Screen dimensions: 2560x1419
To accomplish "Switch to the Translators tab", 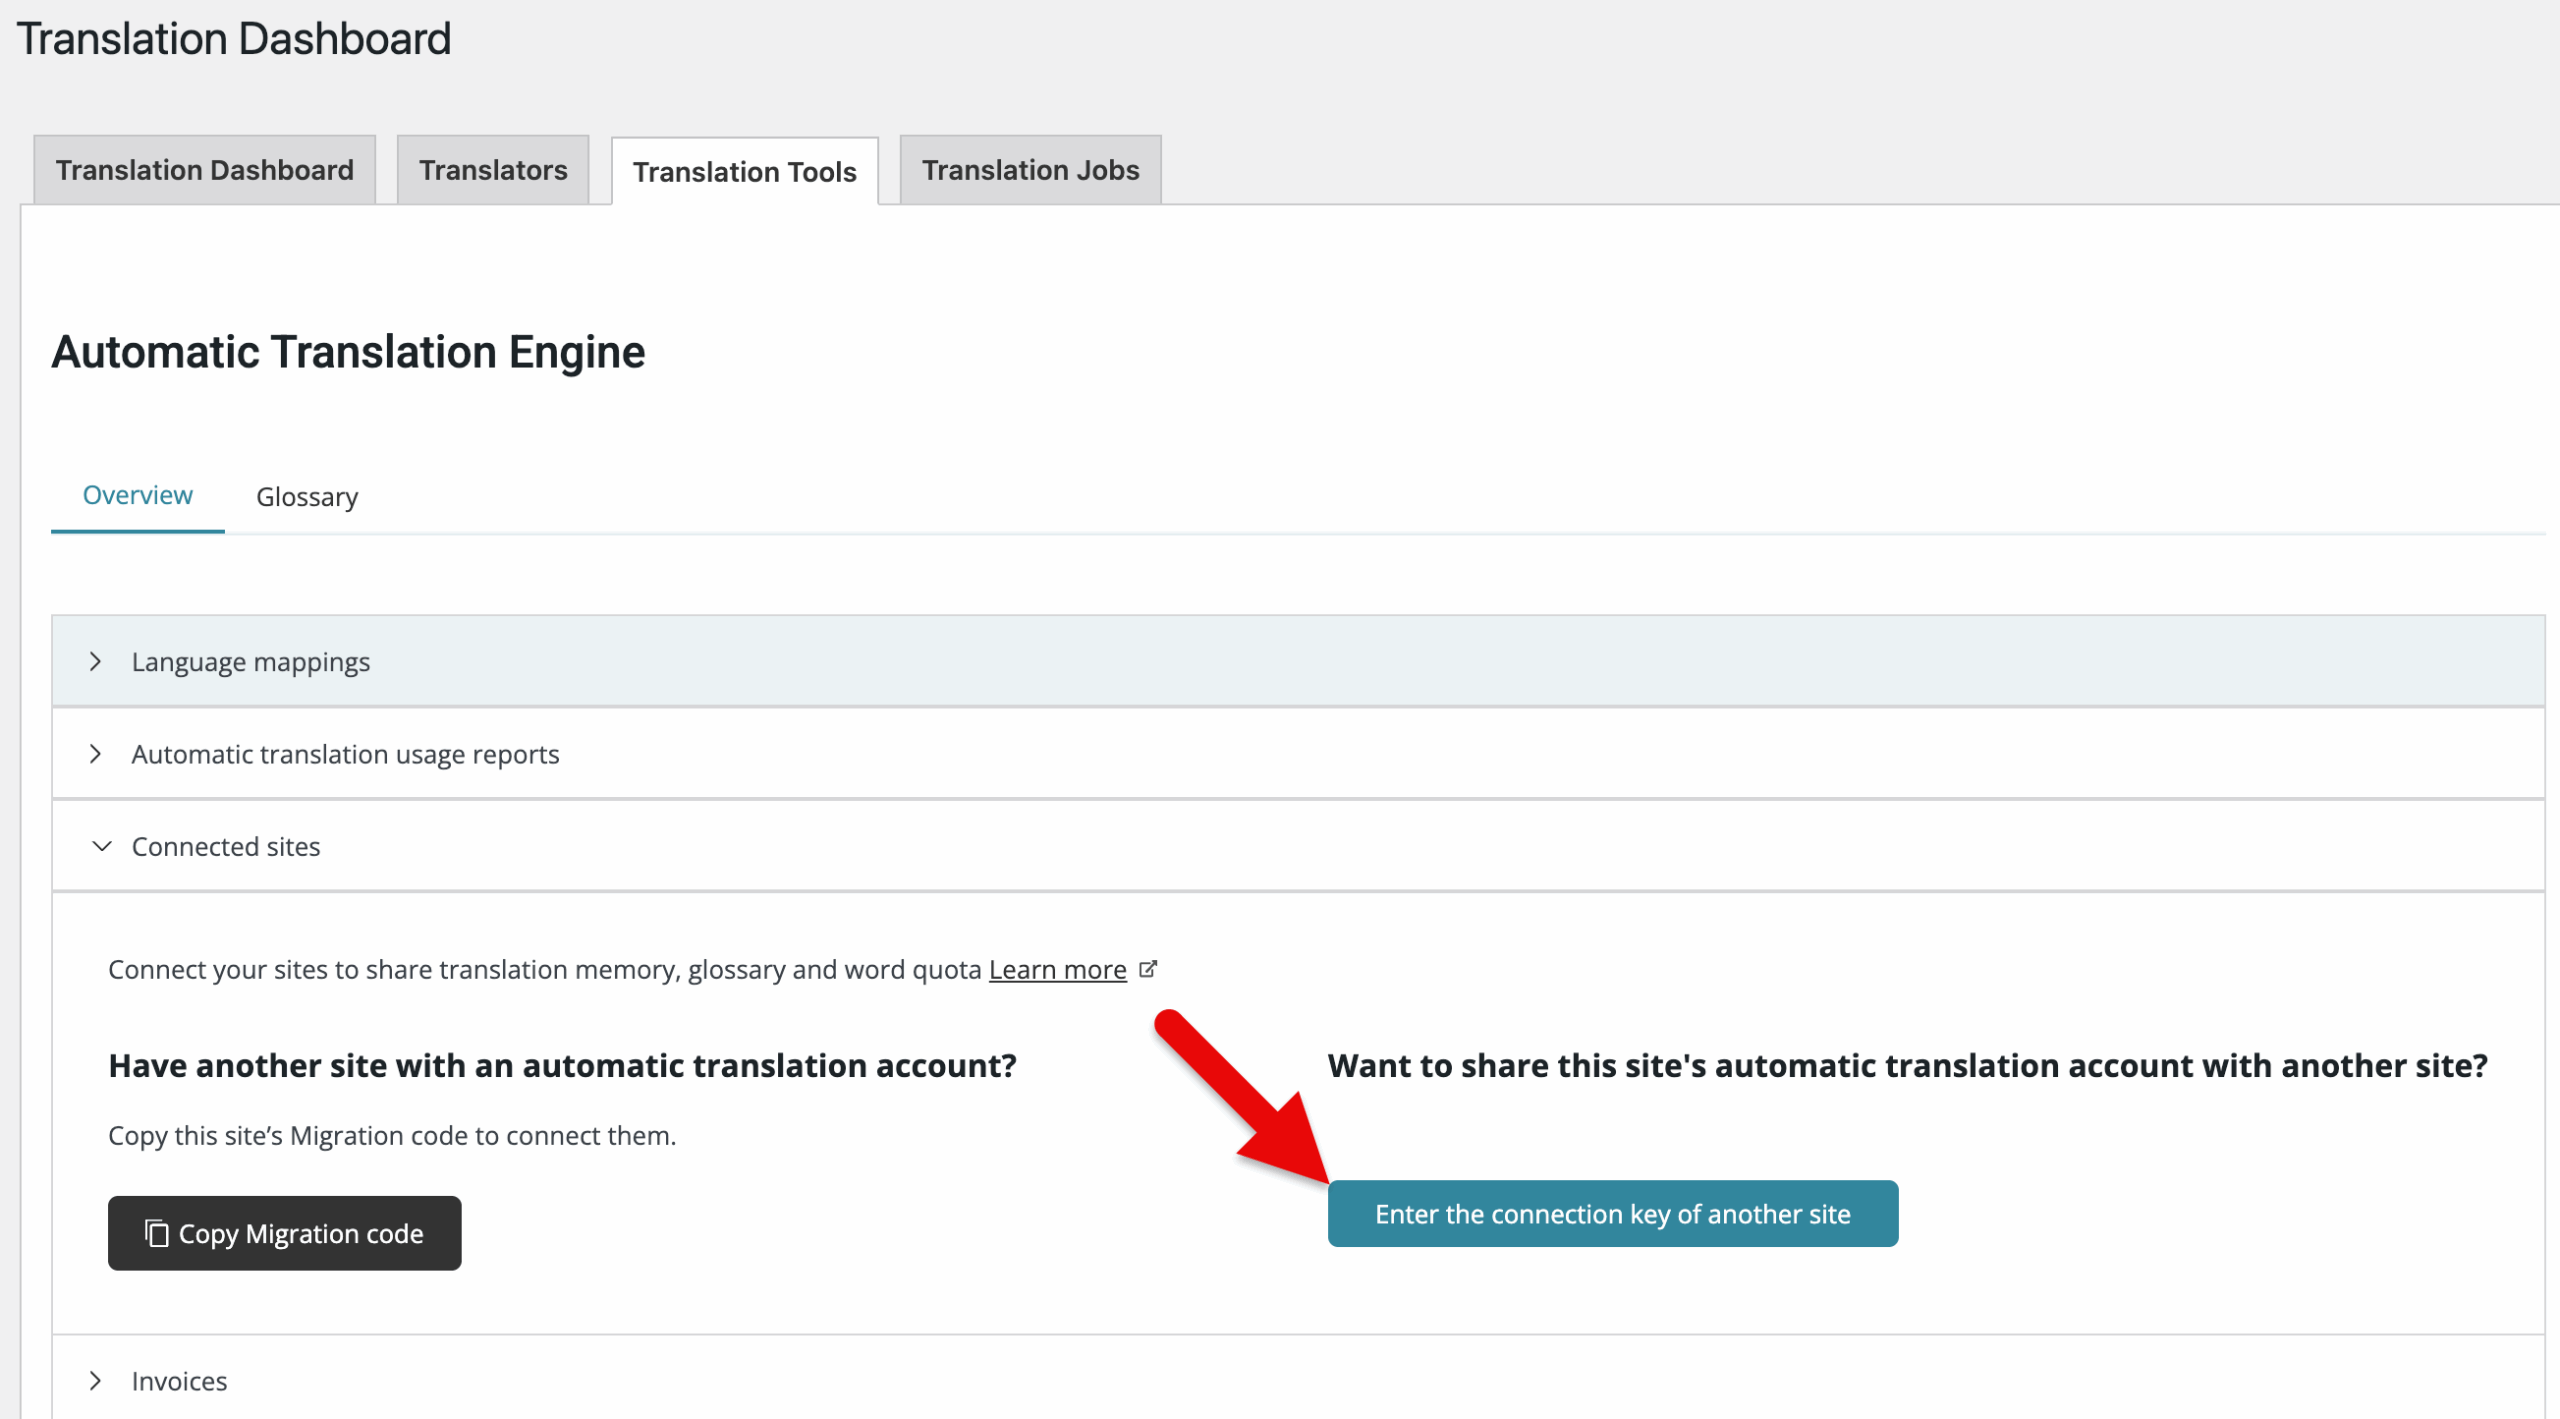I will pos(493,170).
